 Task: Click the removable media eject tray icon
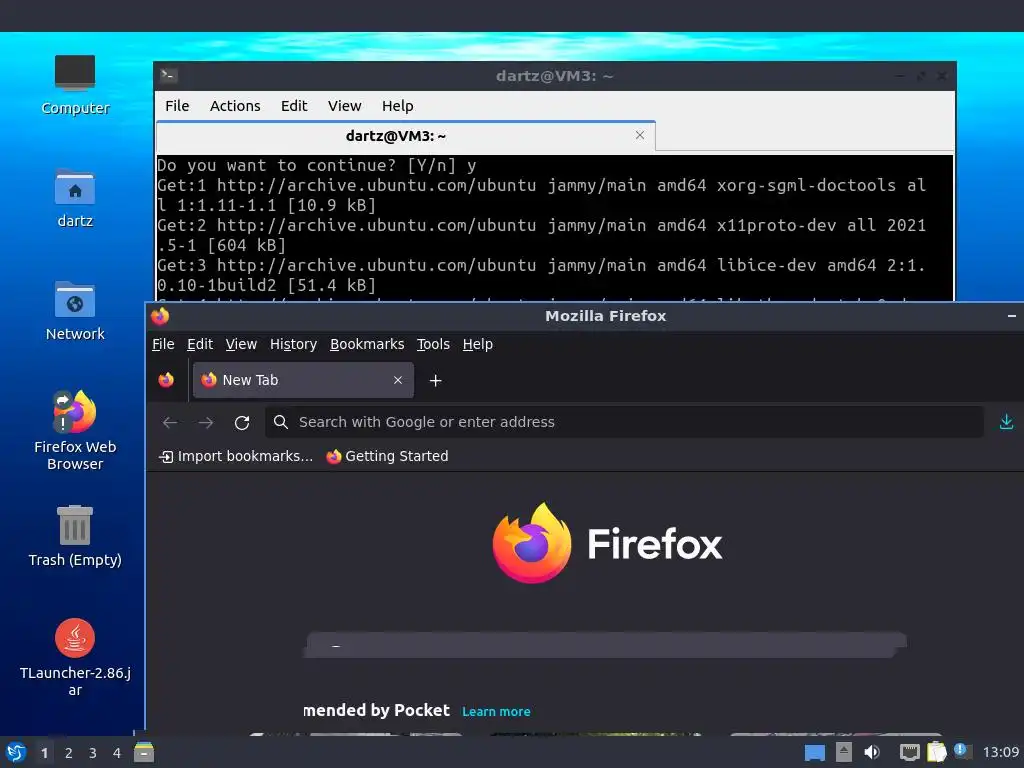click(844, 752)
